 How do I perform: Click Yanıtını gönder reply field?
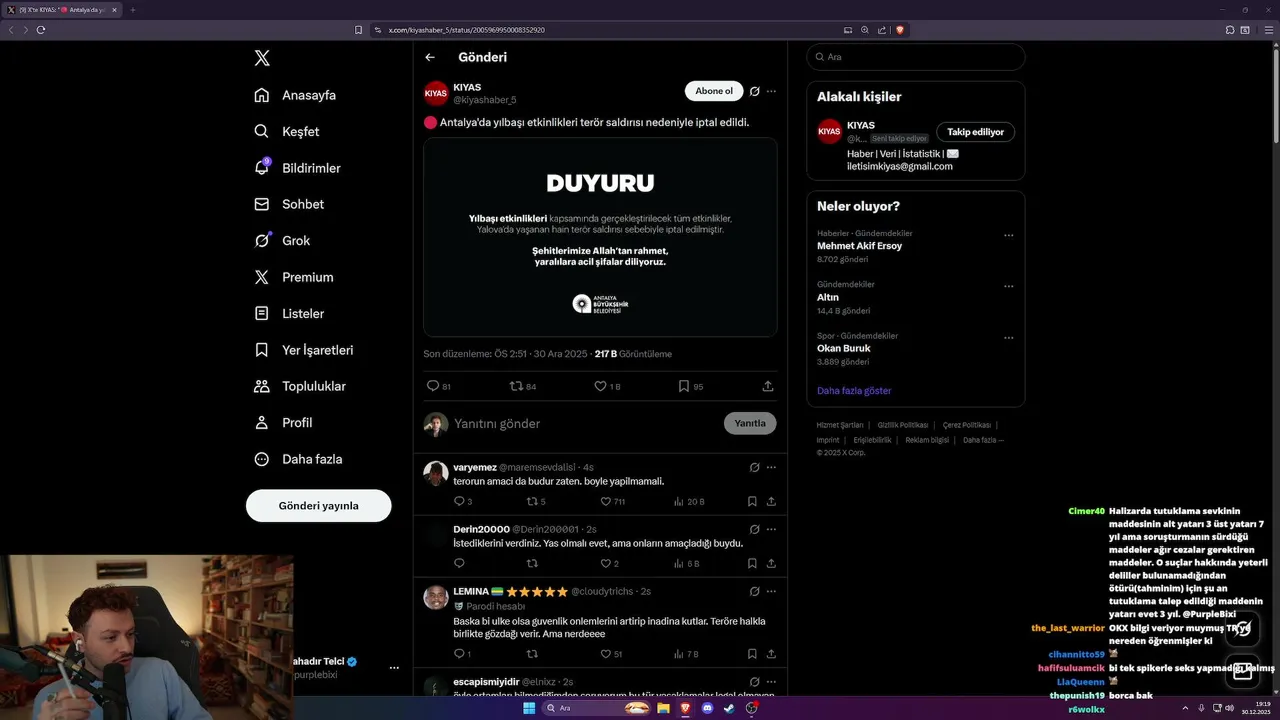tap(585, 423)
